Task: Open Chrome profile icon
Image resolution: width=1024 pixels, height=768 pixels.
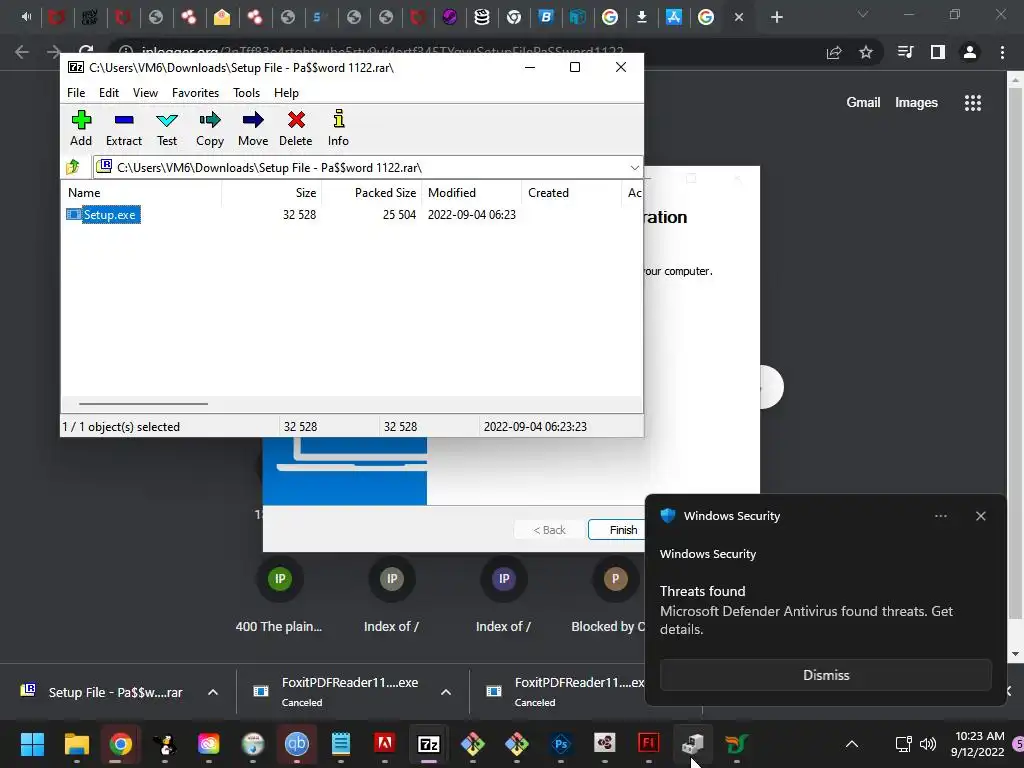Action: (x=970, y=52)
